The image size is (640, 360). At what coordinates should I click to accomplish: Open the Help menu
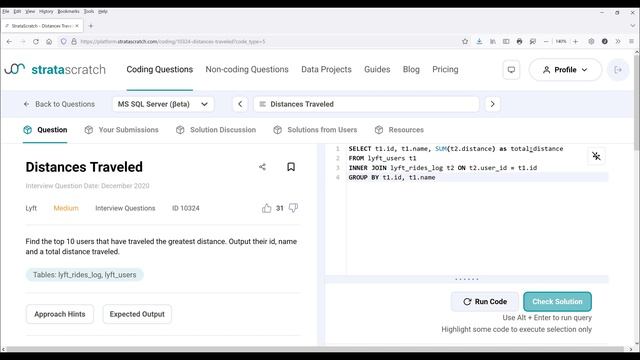coord(103,11)
